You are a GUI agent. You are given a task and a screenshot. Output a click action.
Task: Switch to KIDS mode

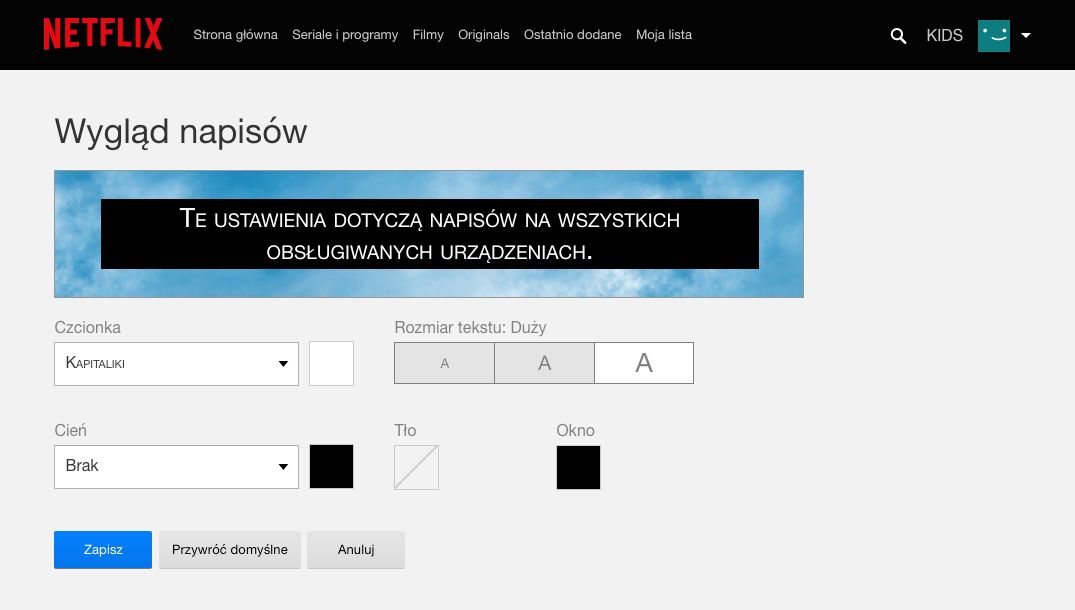point(944,36)
